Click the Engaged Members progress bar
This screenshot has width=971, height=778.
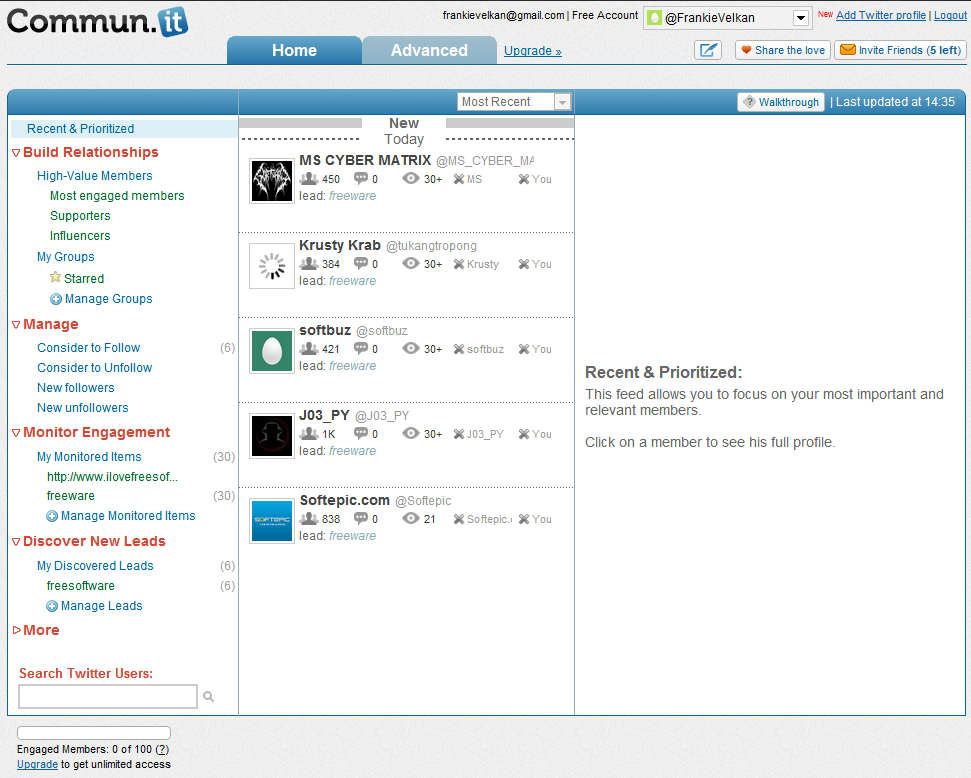[x=94, y=733]
